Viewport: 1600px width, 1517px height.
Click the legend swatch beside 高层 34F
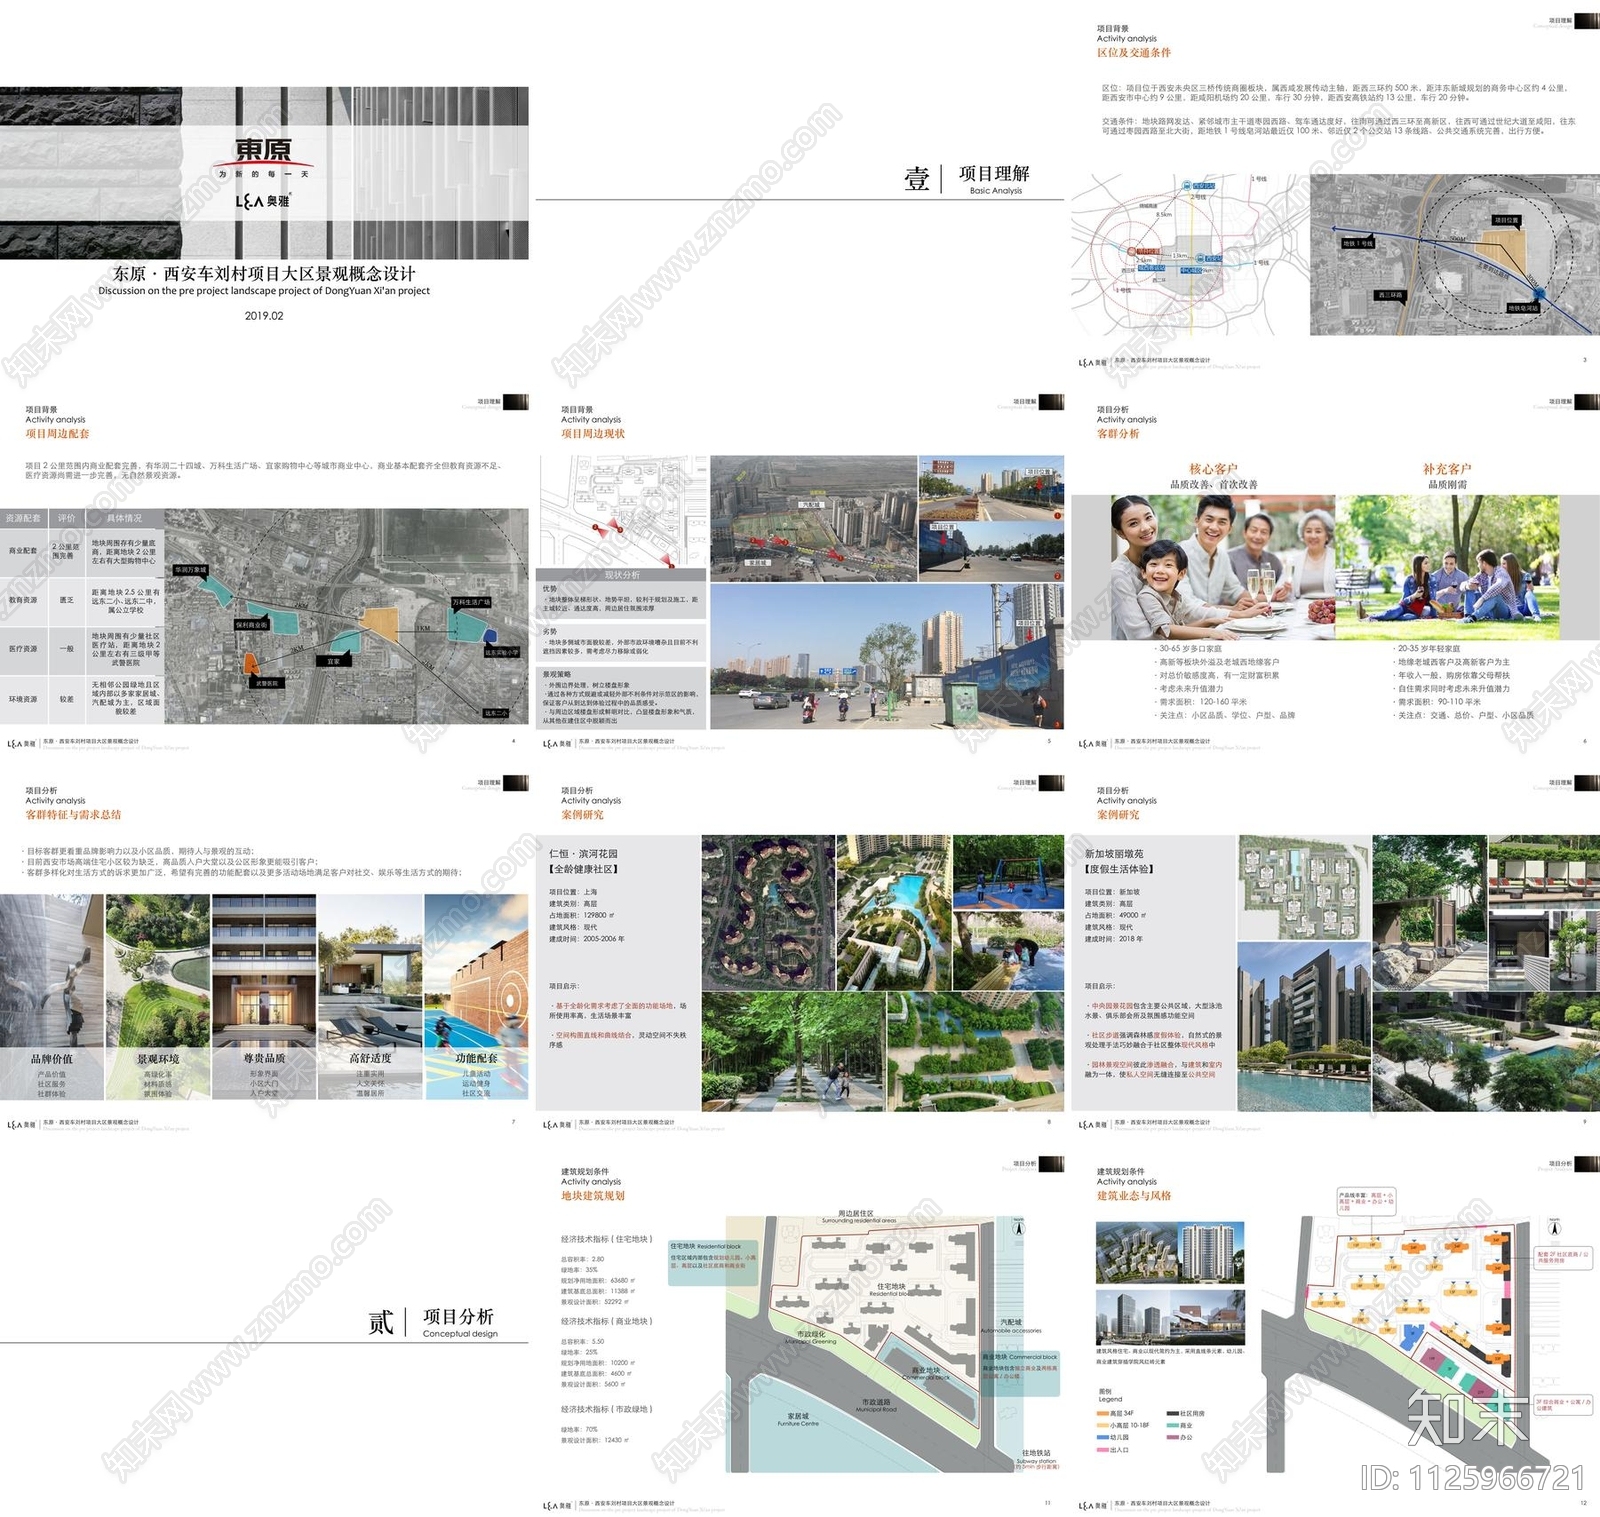[1103, 1414]
